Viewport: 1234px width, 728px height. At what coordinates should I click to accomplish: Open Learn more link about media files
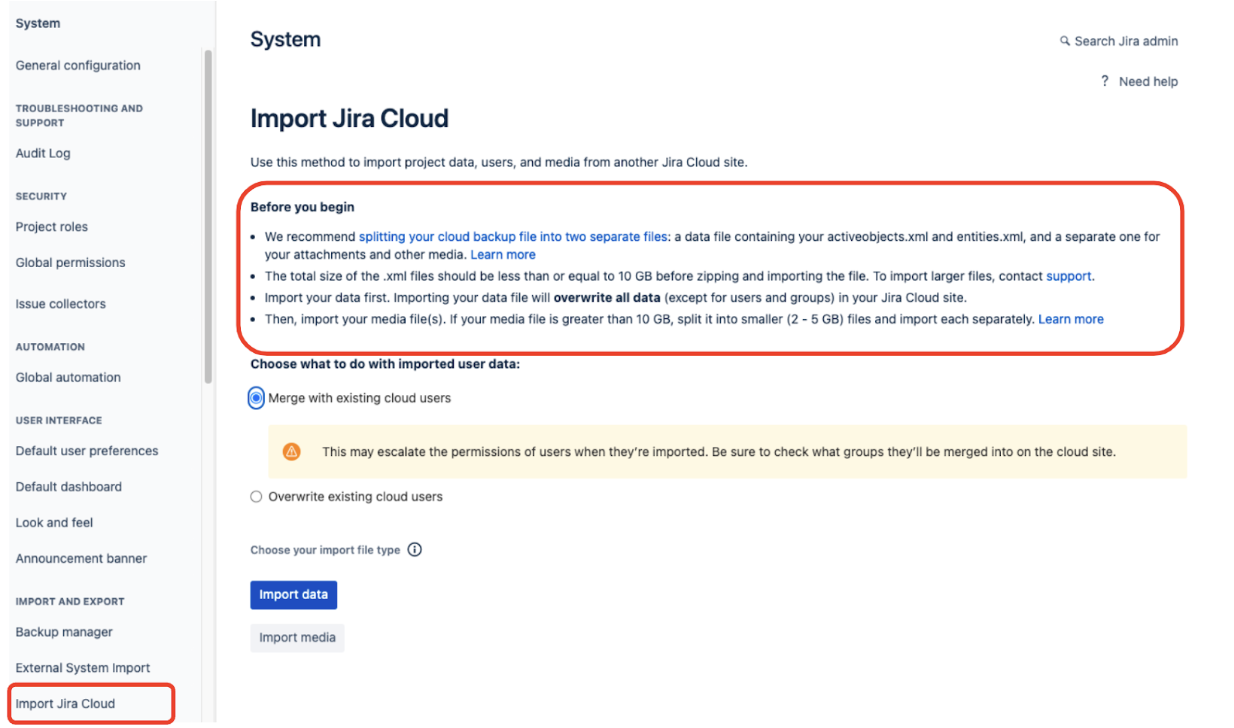1071,319
